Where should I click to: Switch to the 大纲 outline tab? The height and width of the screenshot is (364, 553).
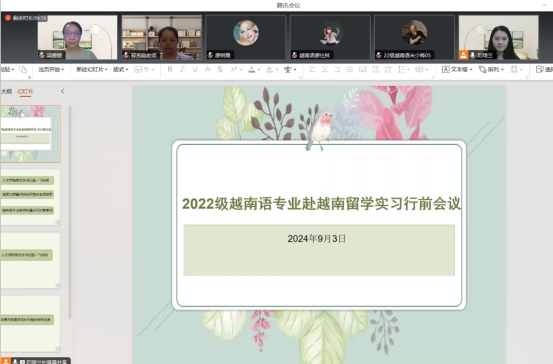(x=6, y=91)
